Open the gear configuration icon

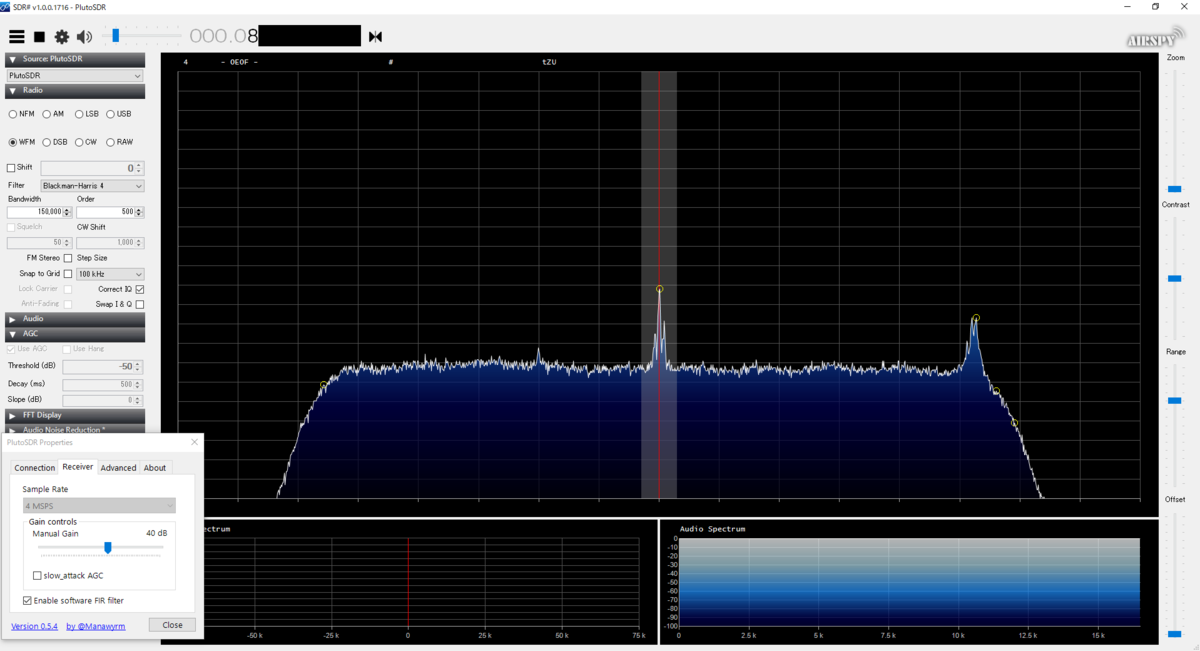tap(62, 37)
